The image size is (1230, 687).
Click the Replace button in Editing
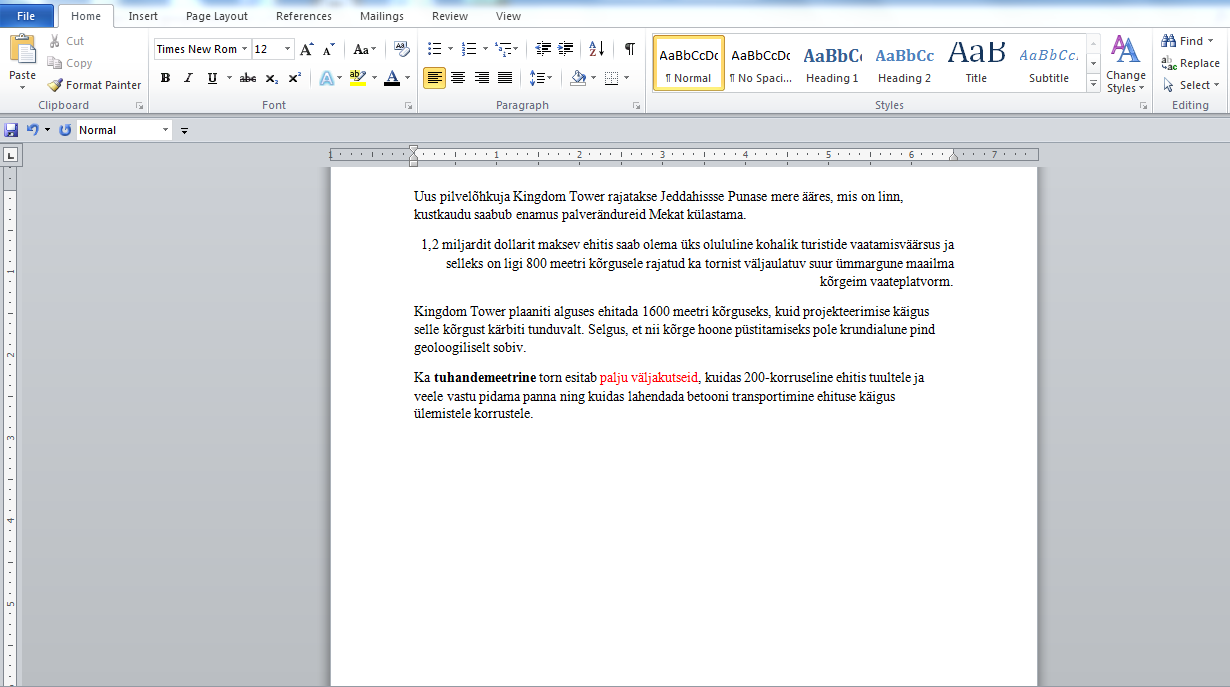click(1190, 63)
